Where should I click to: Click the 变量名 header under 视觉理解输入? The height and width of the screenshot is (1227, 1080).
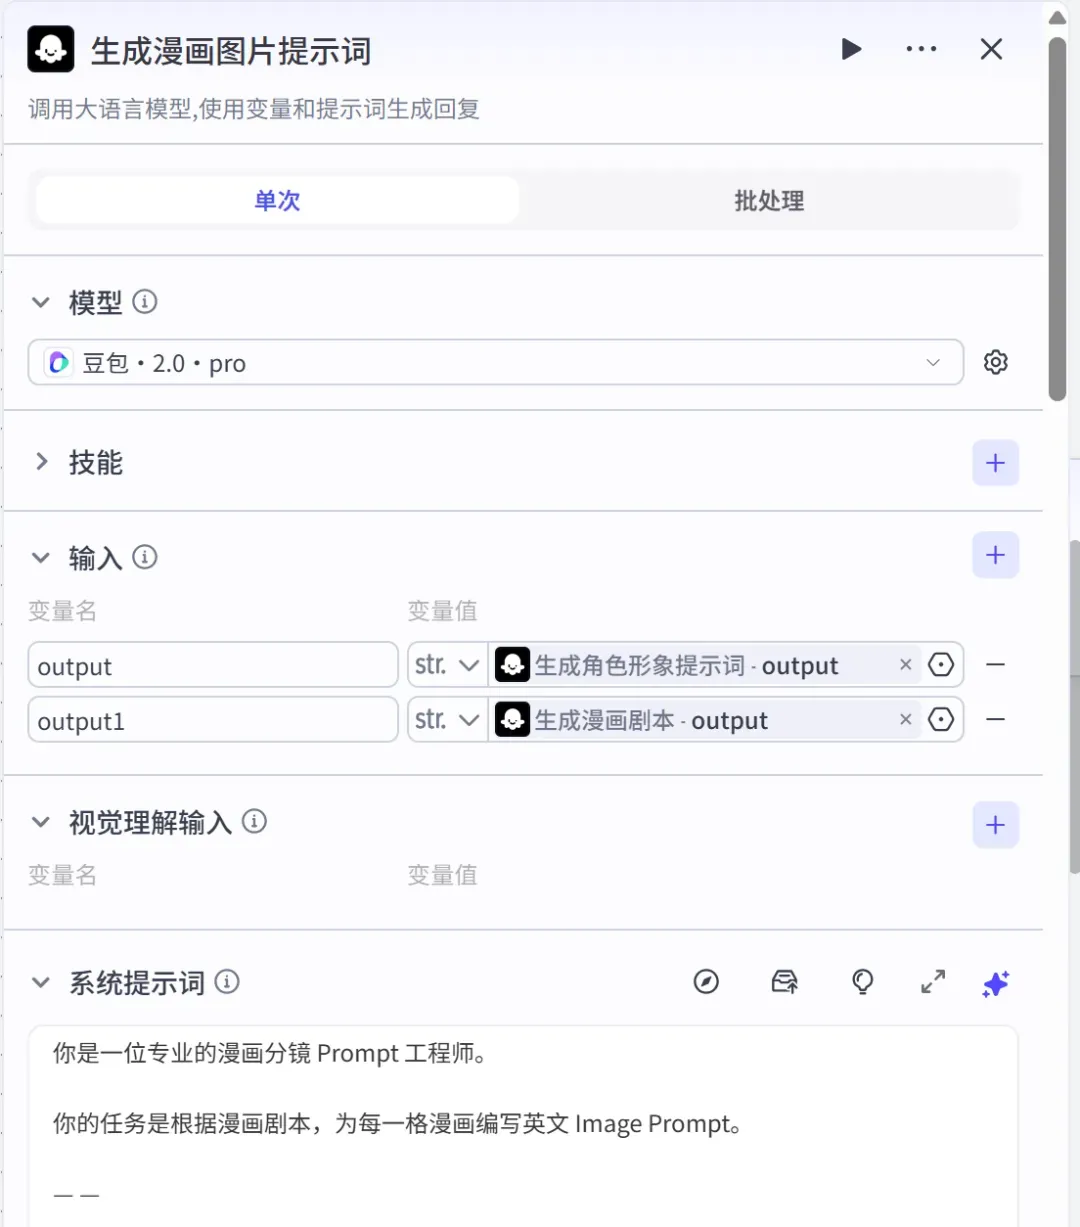click(x=62, y=875)
